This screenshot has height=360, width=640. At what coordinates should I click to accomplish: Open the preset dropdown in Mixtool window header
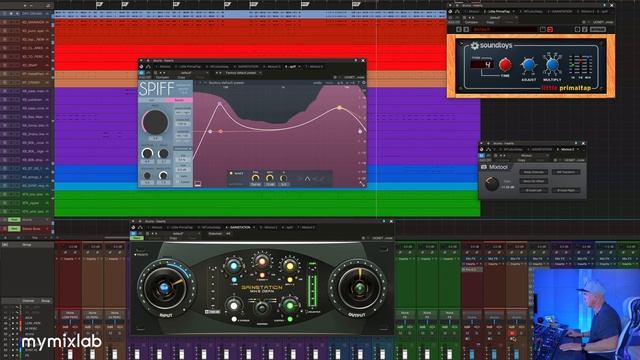click(x=529, y=156)
